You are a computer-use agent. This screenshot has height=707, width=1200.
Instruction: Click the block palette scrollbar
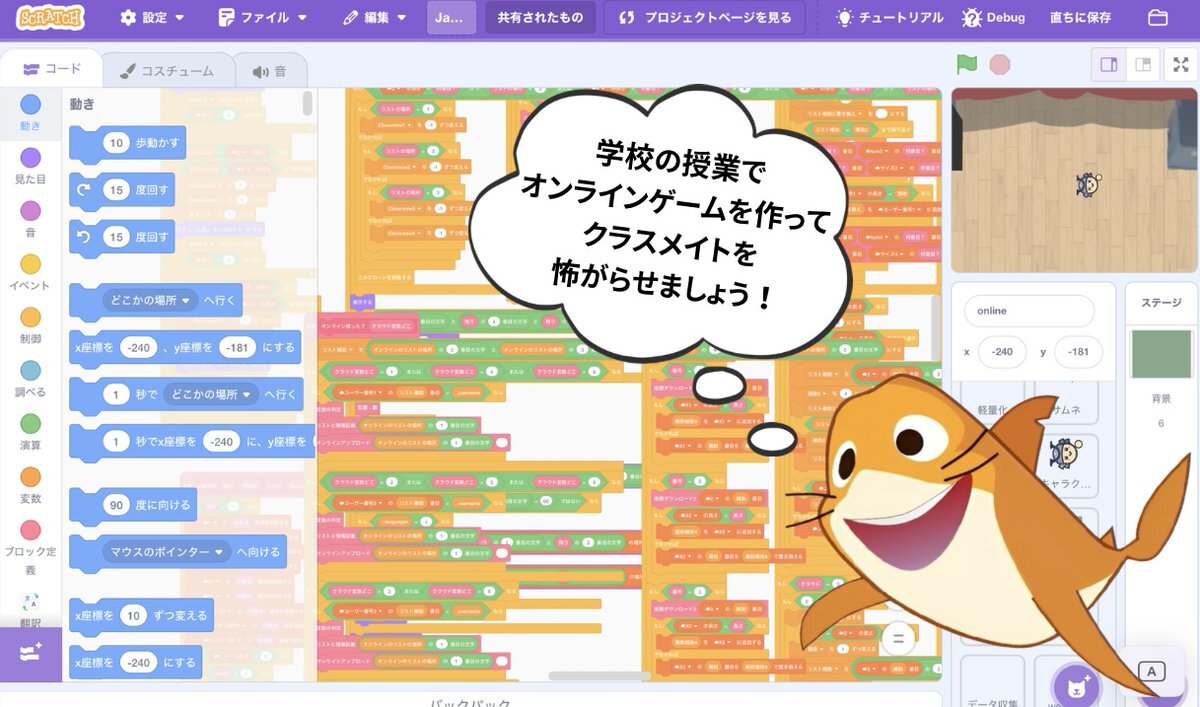click(308, 104)
